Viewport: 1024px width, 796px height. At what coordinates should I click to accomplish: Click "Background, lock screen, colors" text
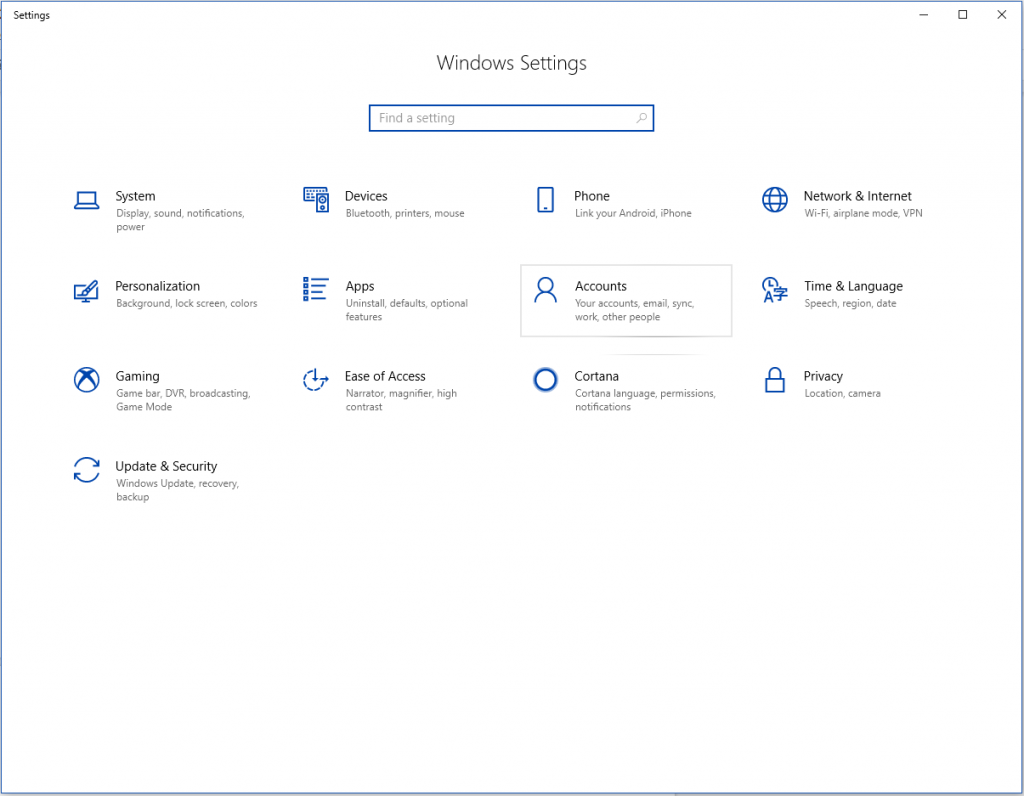(x=186, y=304)
